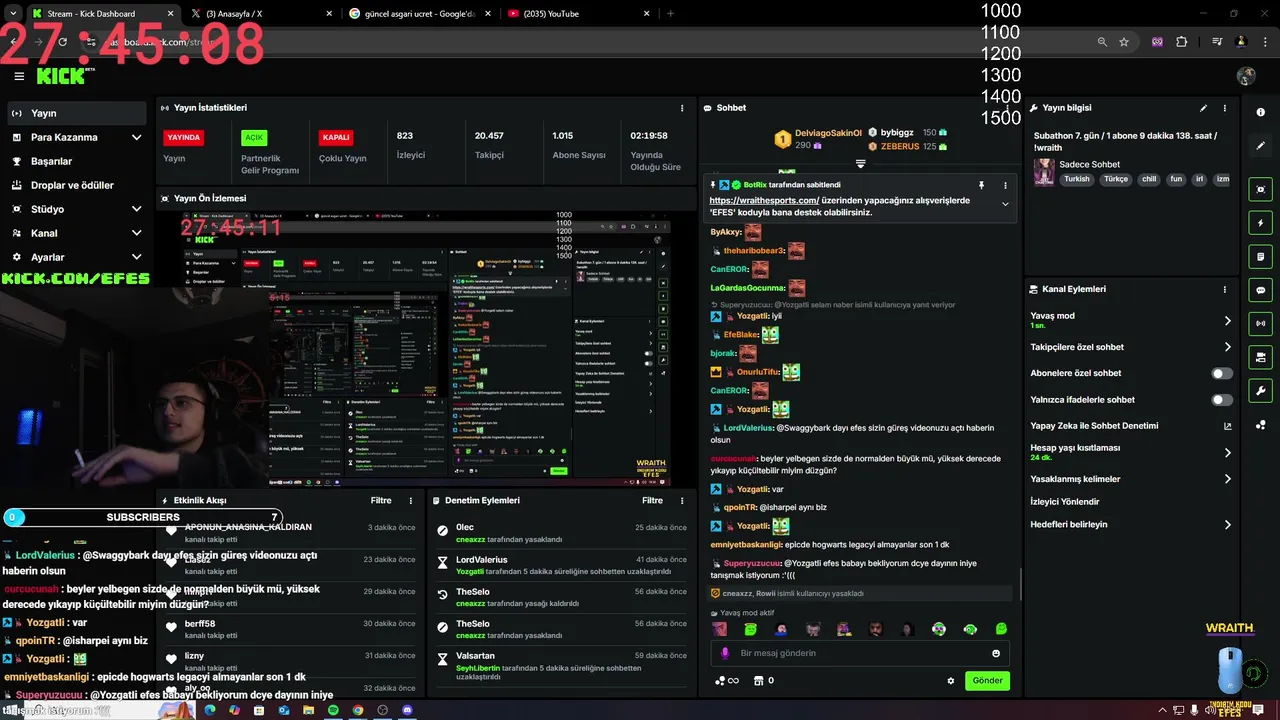
Task: Click İzleyici Yönlendir option
Action: coord(1065,502)
